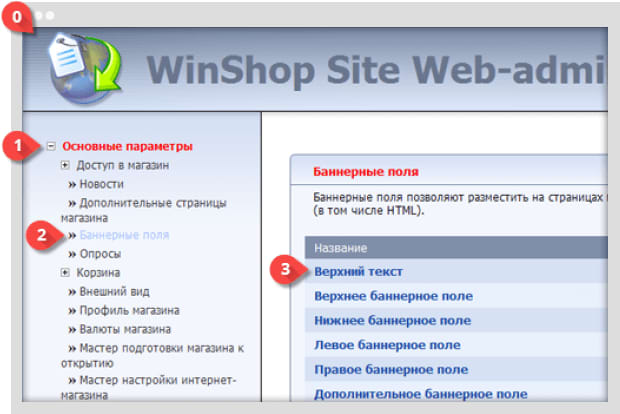The height and width of the screenshot is (414, 620).
Task: Launch Мастер подготовки магазина к открытию
Action: [152, 355]
